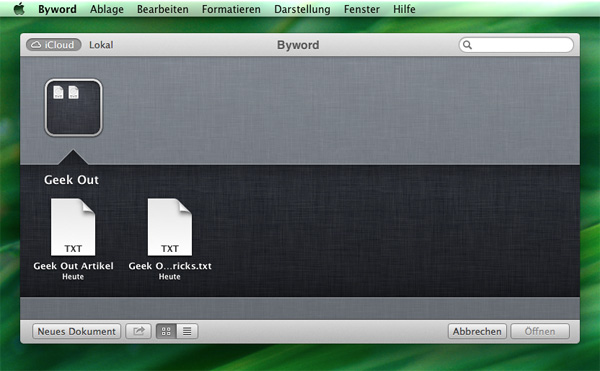Select the Geek Out Artikel TXT file icon

[73, 227]
